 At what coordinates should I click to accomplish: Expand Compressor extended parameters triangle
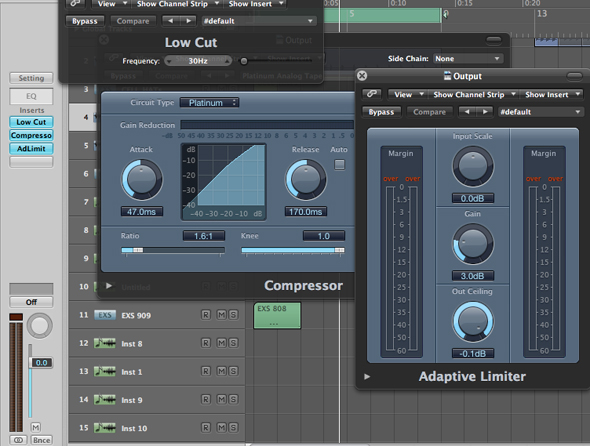(109, 286)
